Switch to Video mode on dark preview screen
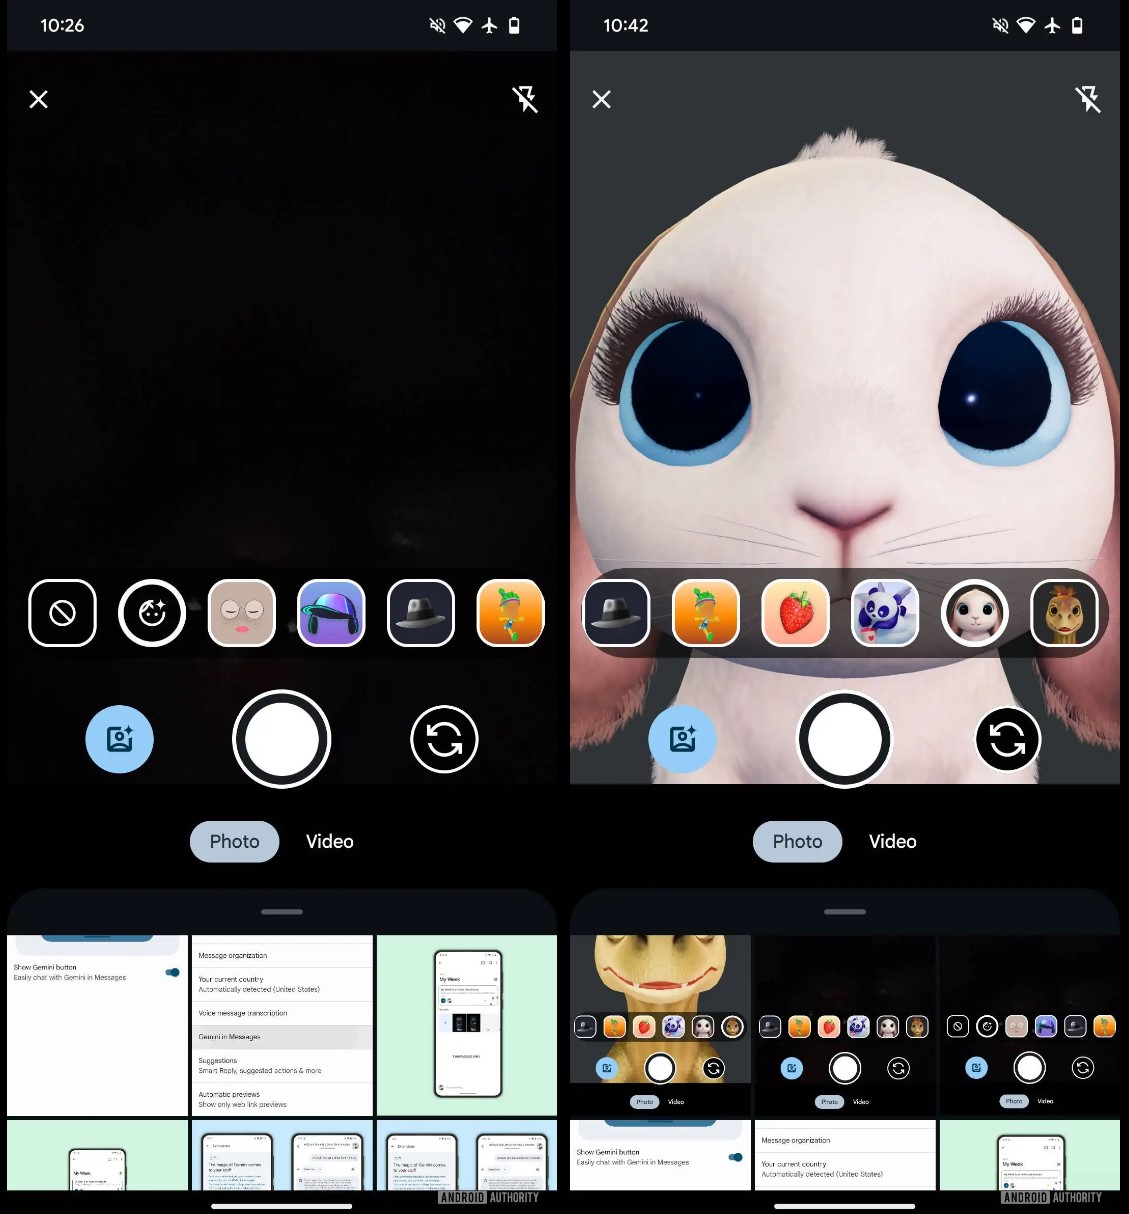Viewport: 1129px width, 1214px height. pyautogui.click(x=330, y=842)
